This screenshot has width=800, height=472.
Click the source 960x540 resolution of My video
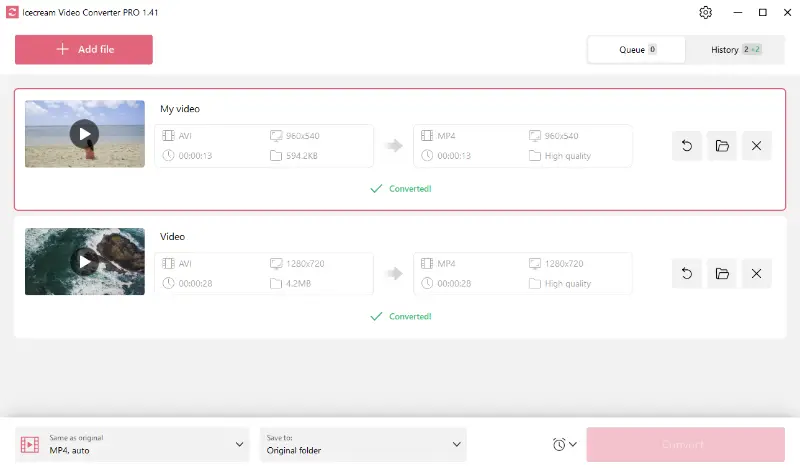(303, 136)
